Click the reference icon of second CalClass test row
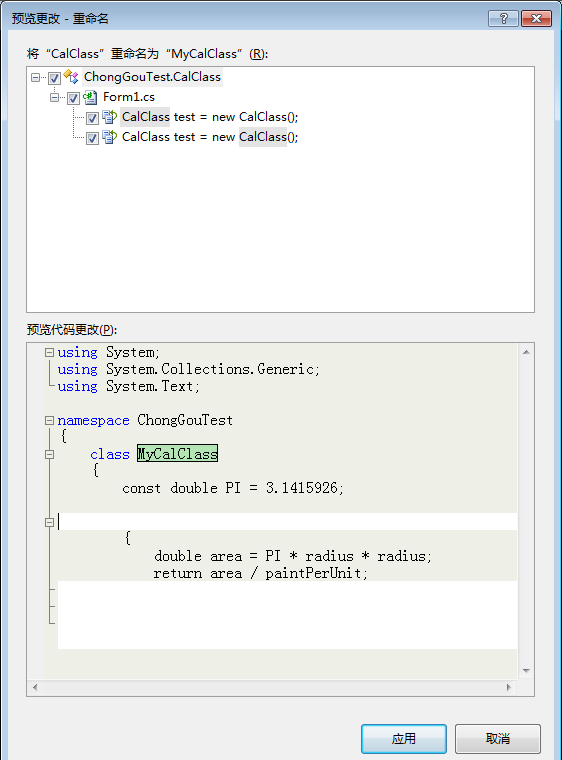This screenshot has width=562, height=760. coord(110,137)
